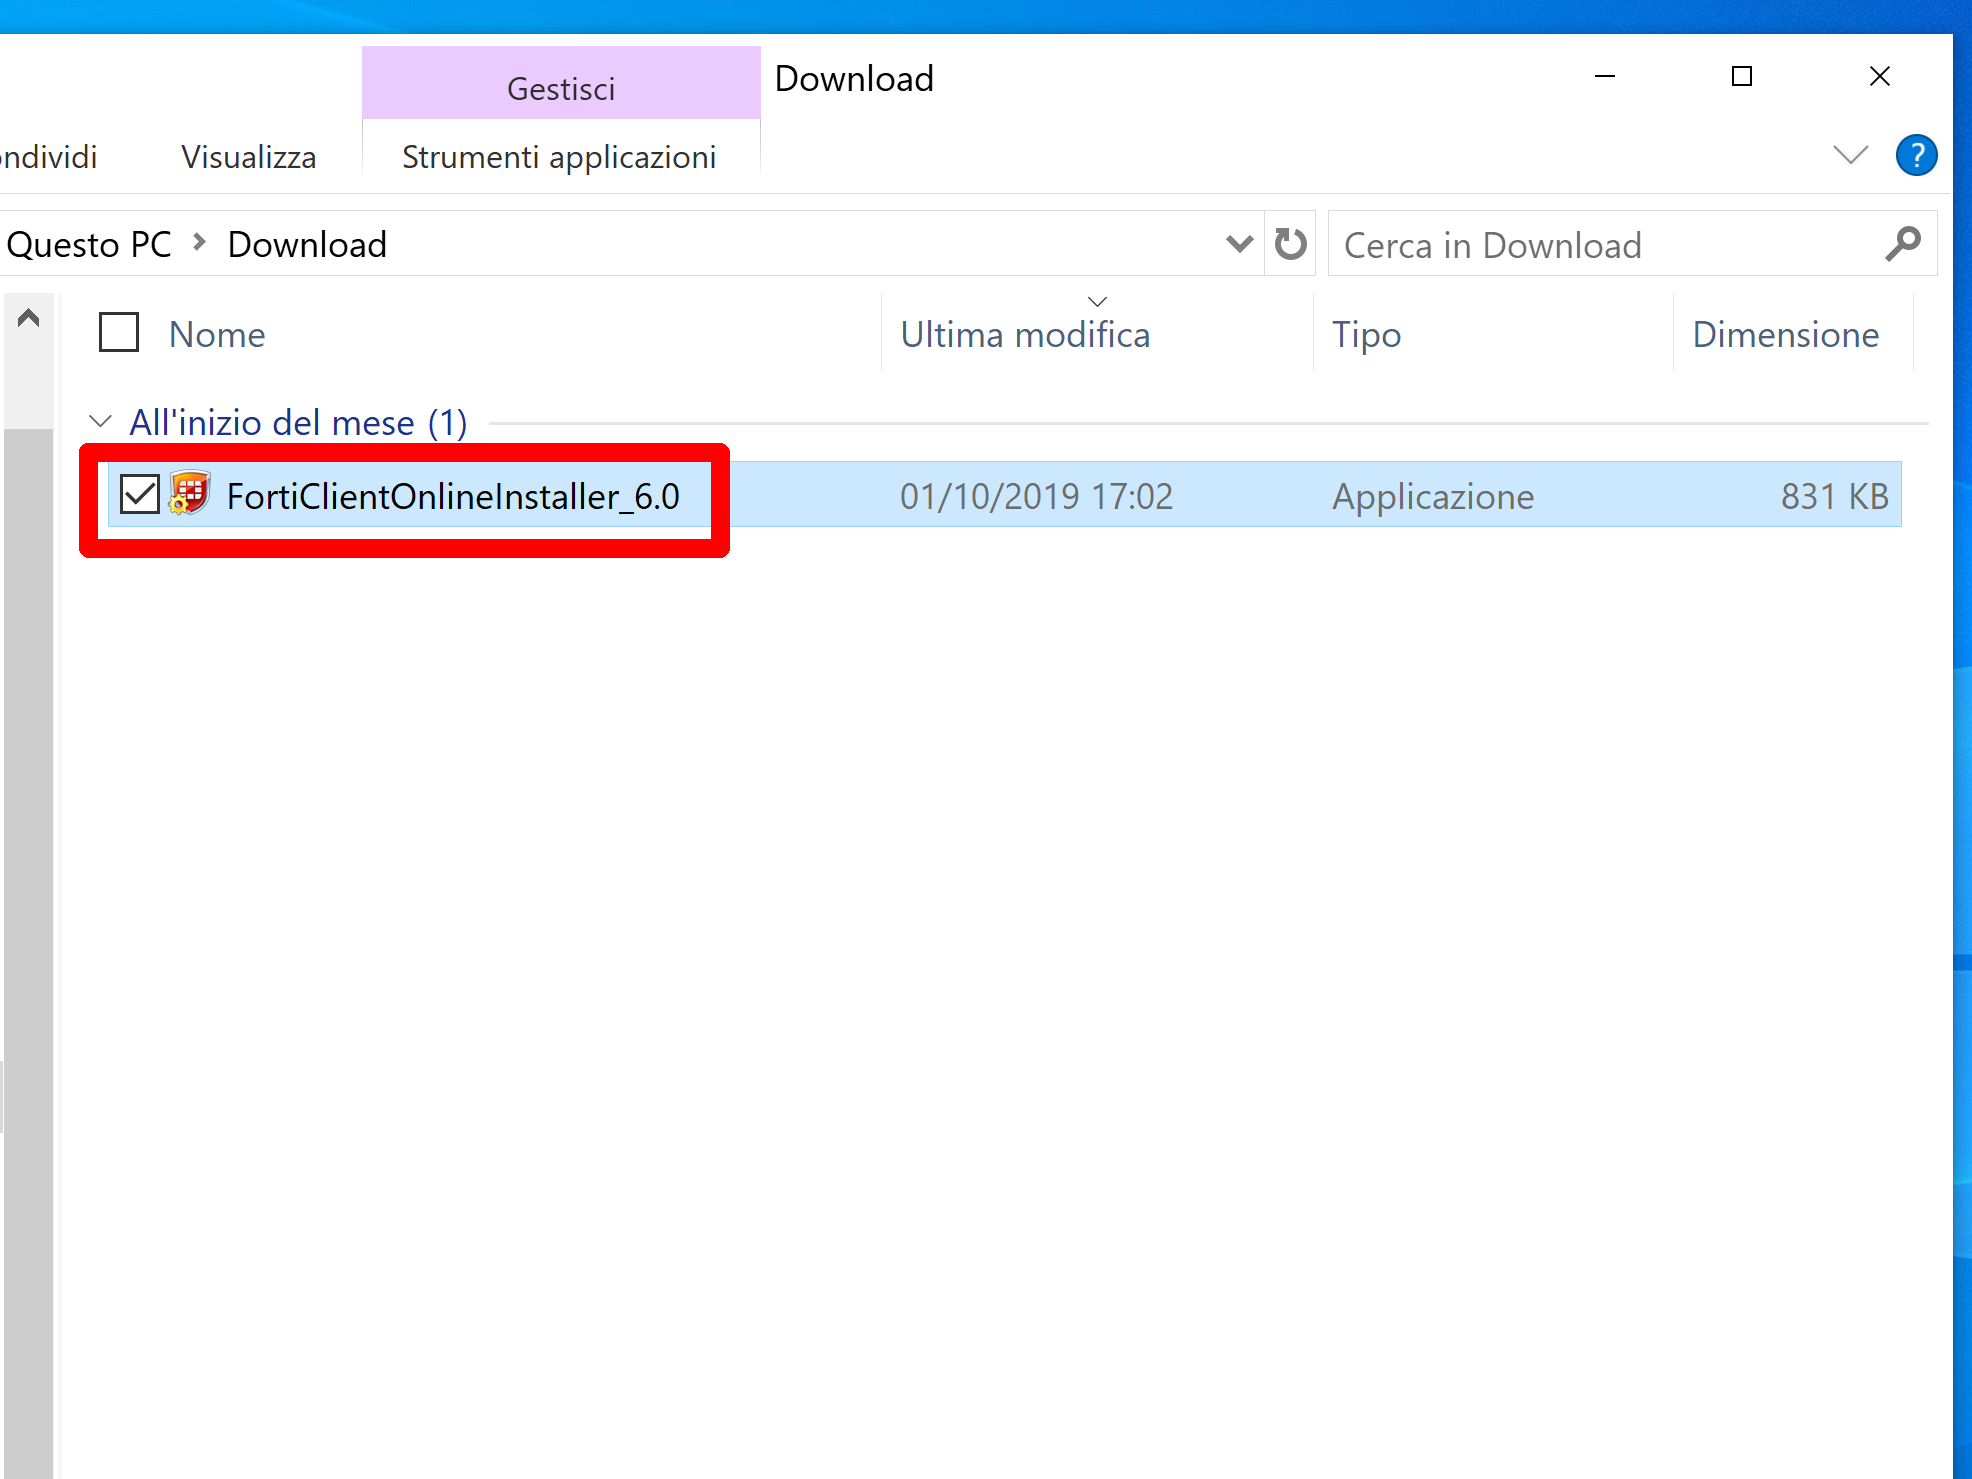This screenshot has width=1972, height=1479.
Task: Click Download in the address breadcrumb
Action: coord(307,244)
